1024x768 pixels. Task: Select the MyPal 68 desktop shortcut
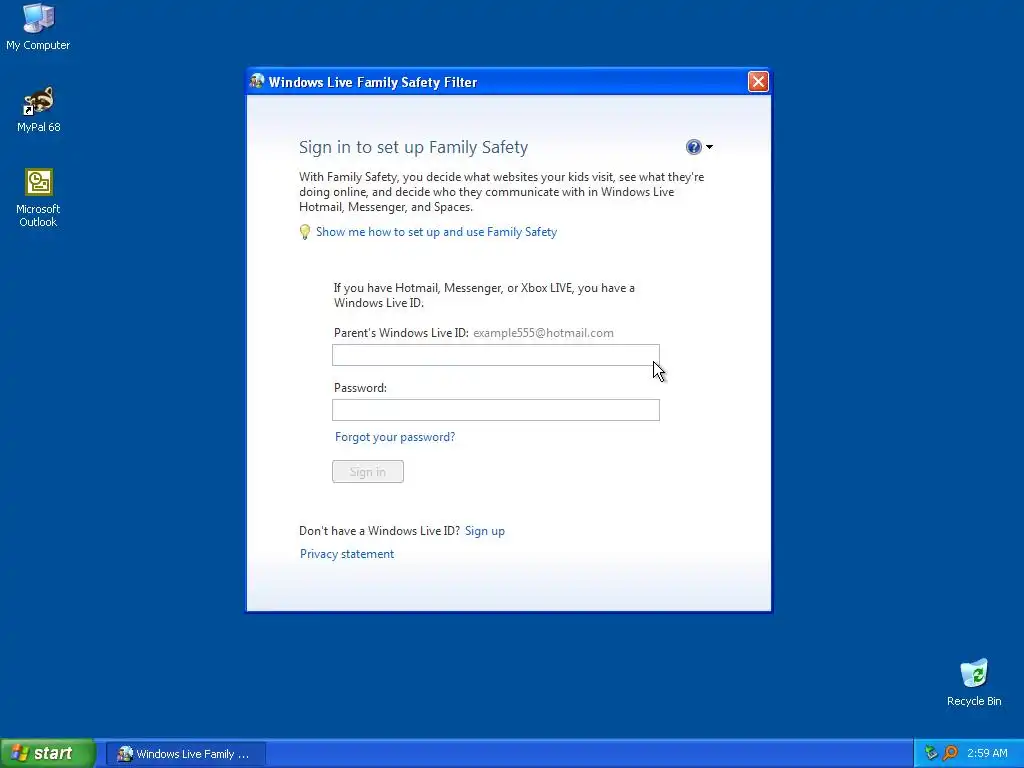pyautogui.click(x=39, y=109)
